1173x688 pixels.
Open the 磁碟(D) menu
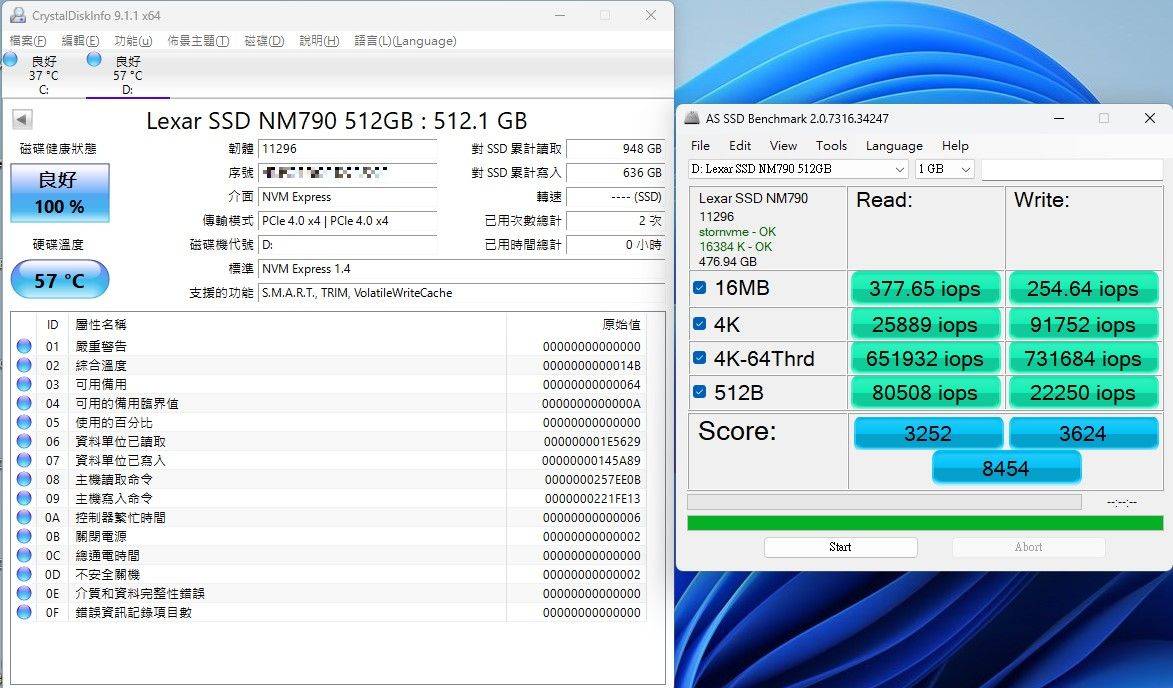pyautogui.click(x=264, y=40)
